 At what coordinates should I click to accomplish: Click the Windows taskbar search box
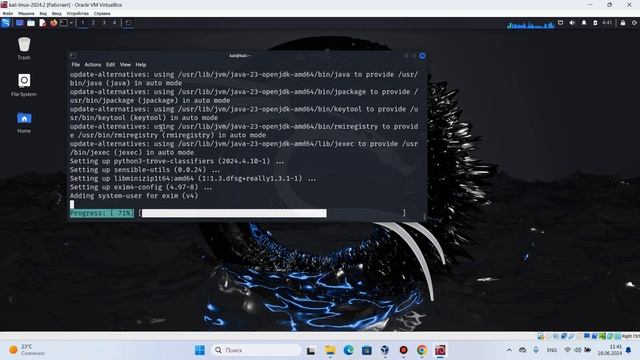coord(256,350)
